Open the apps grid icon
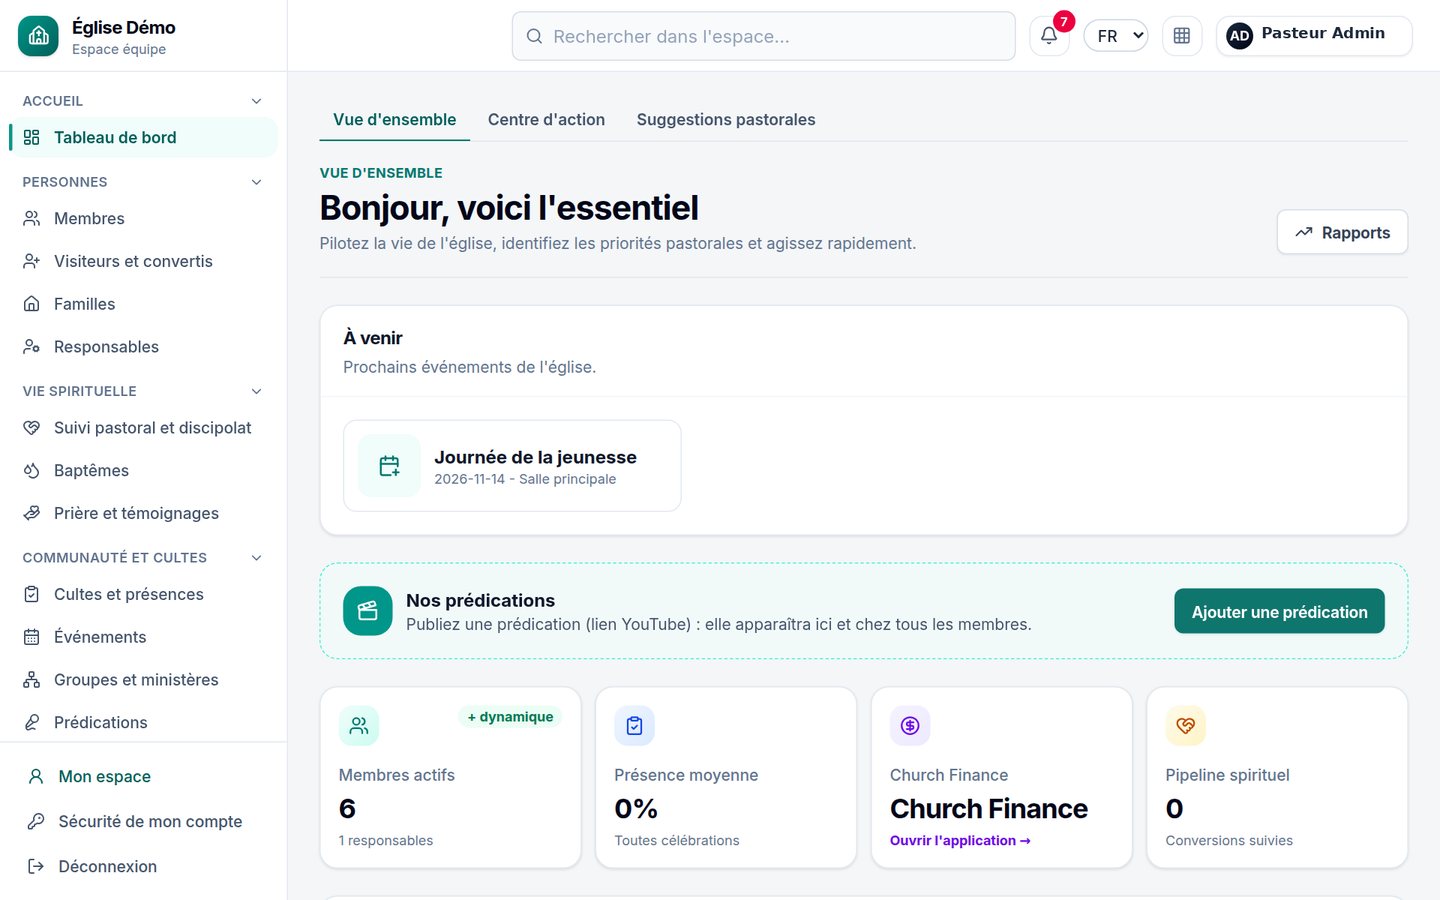 pyautogui.click(x=1182, y=36)
